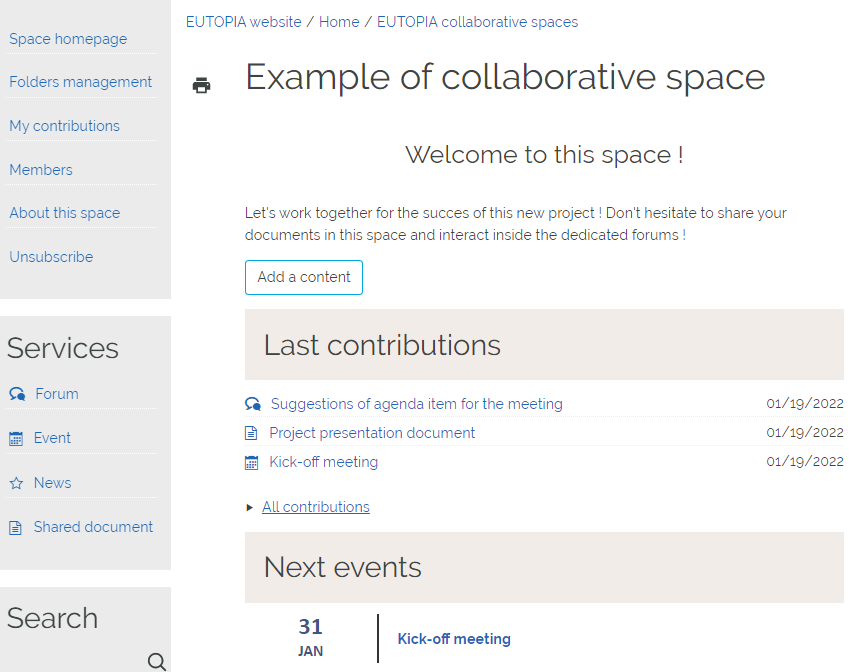850x672 pixels.
Task: Click the Shared document file icon
Action: click(x=16, y=527)
